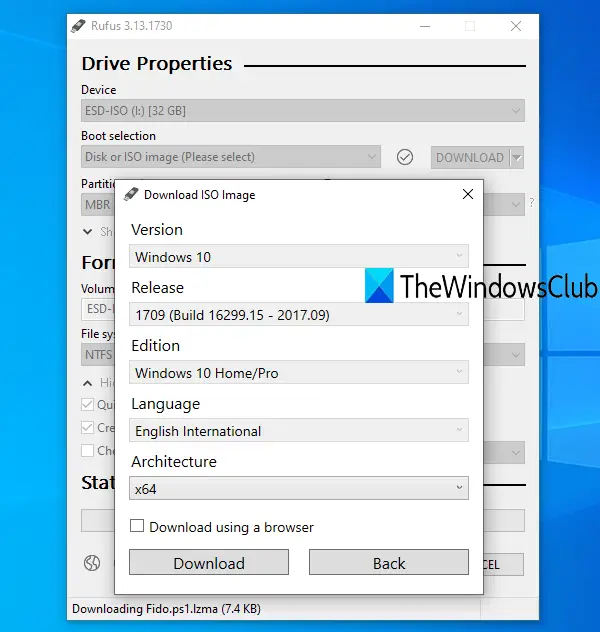
Task: Open the Language dropdown showing English International
Action: 299,430
